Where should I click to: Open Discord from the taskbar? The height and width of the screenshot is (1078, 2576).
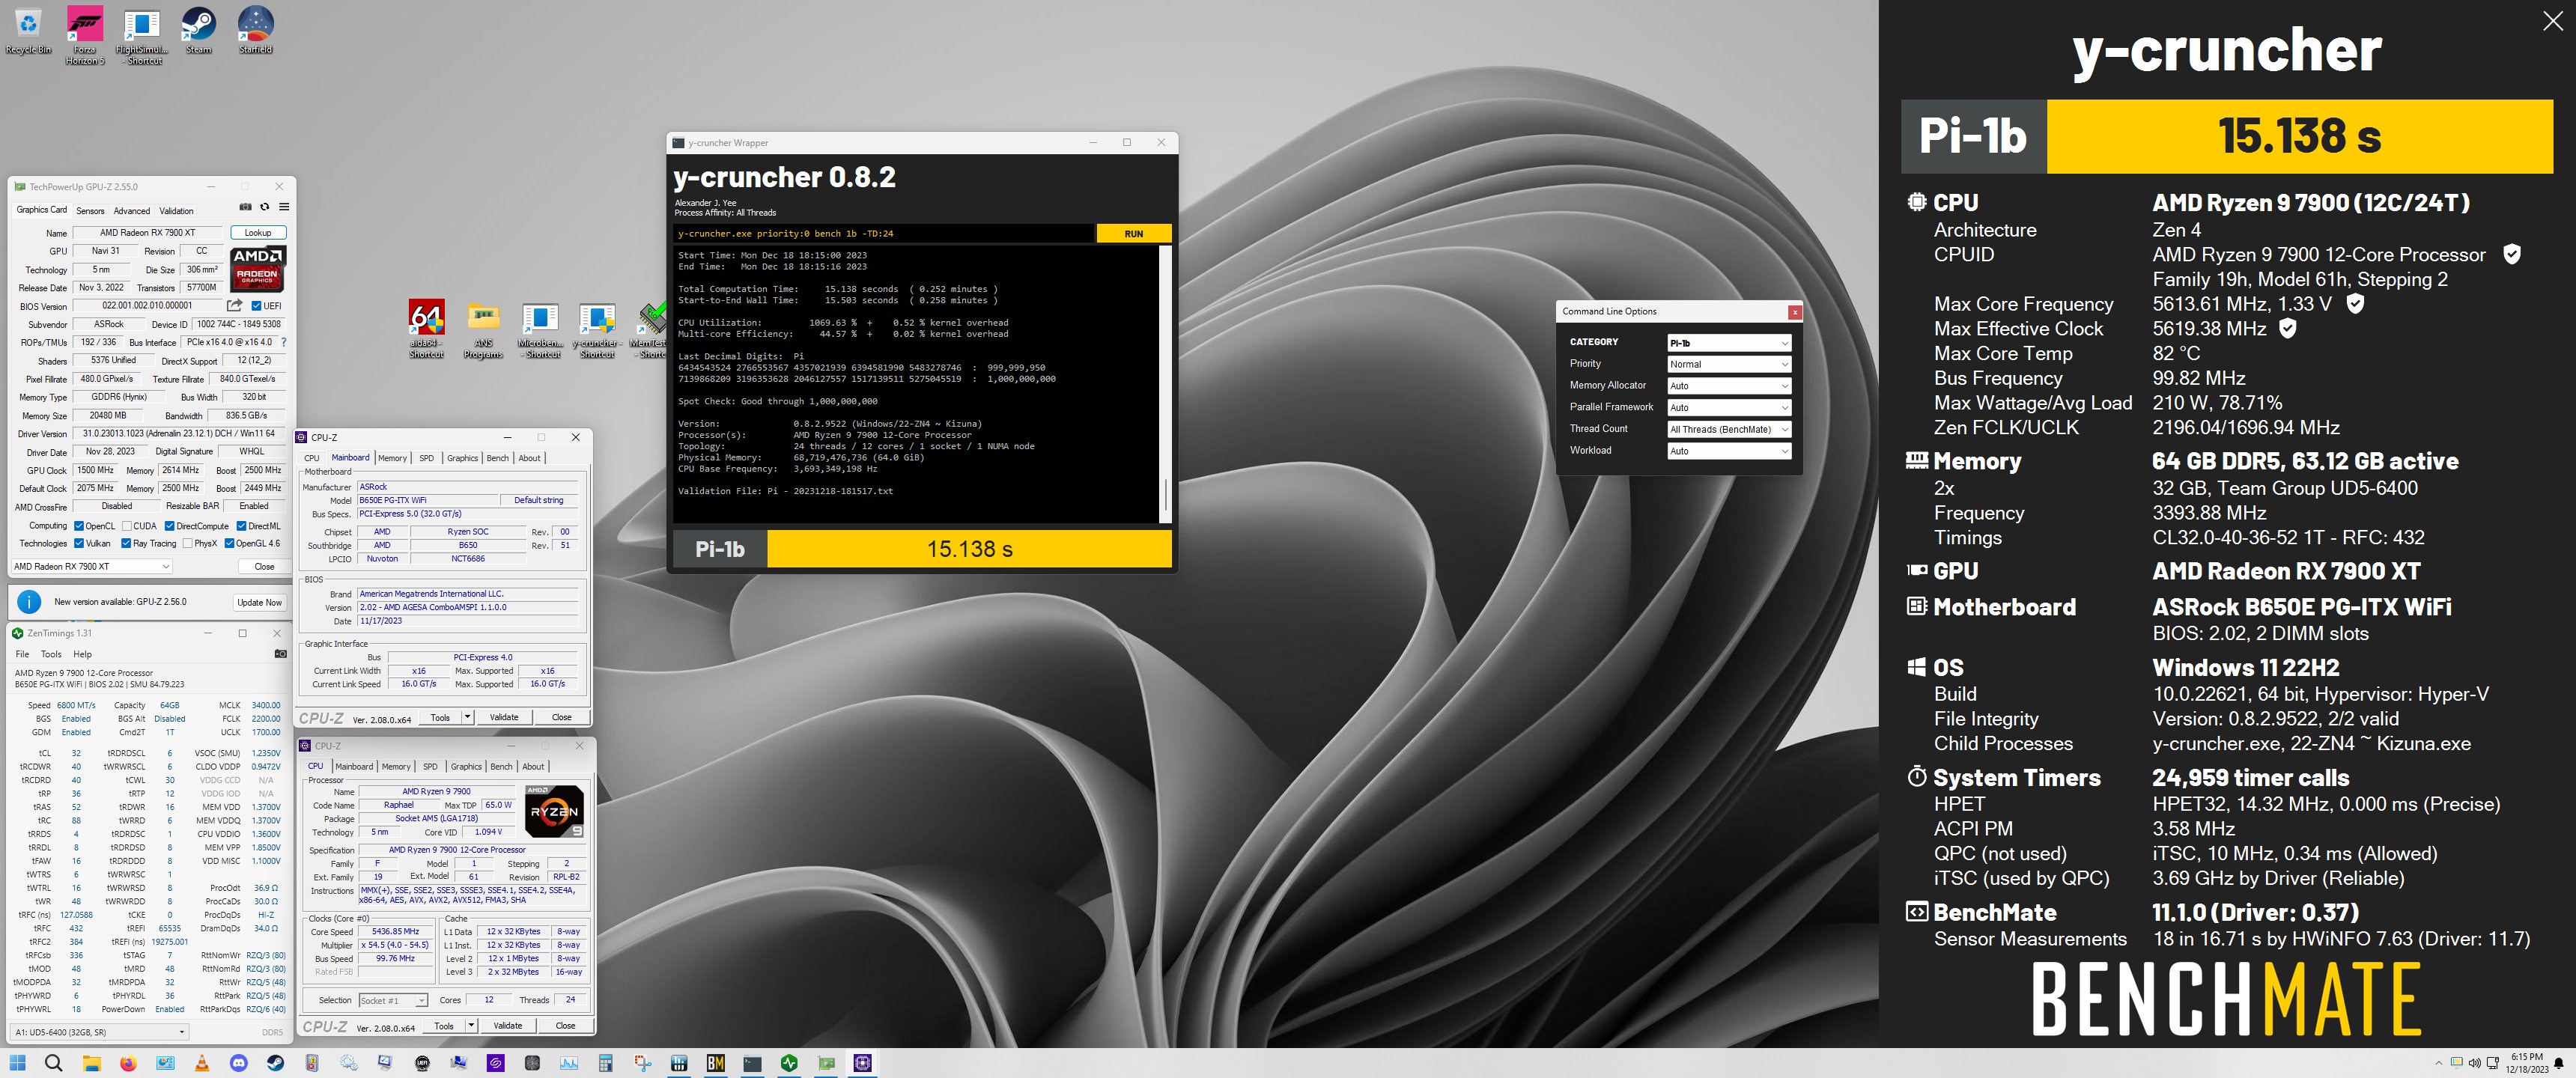click(x=239, y=1063)
